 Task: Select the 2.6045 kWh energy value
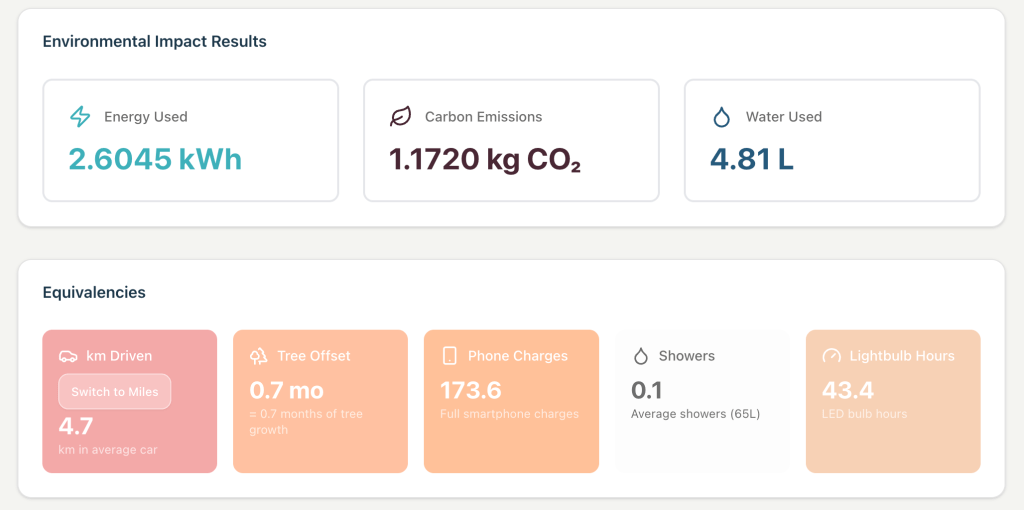(155, 159)
